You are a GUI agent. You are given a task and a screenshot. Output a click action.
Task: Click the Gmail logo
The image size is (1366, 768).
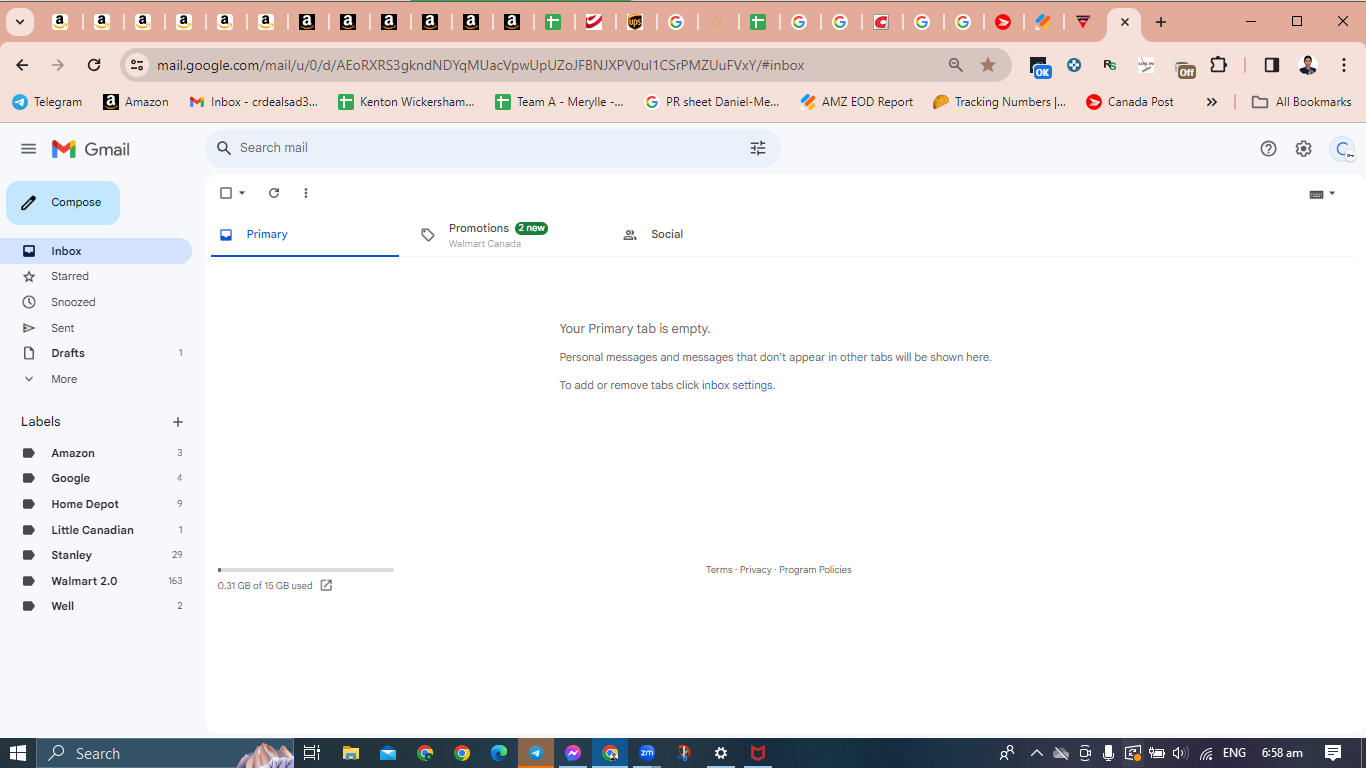pos(91,149)
